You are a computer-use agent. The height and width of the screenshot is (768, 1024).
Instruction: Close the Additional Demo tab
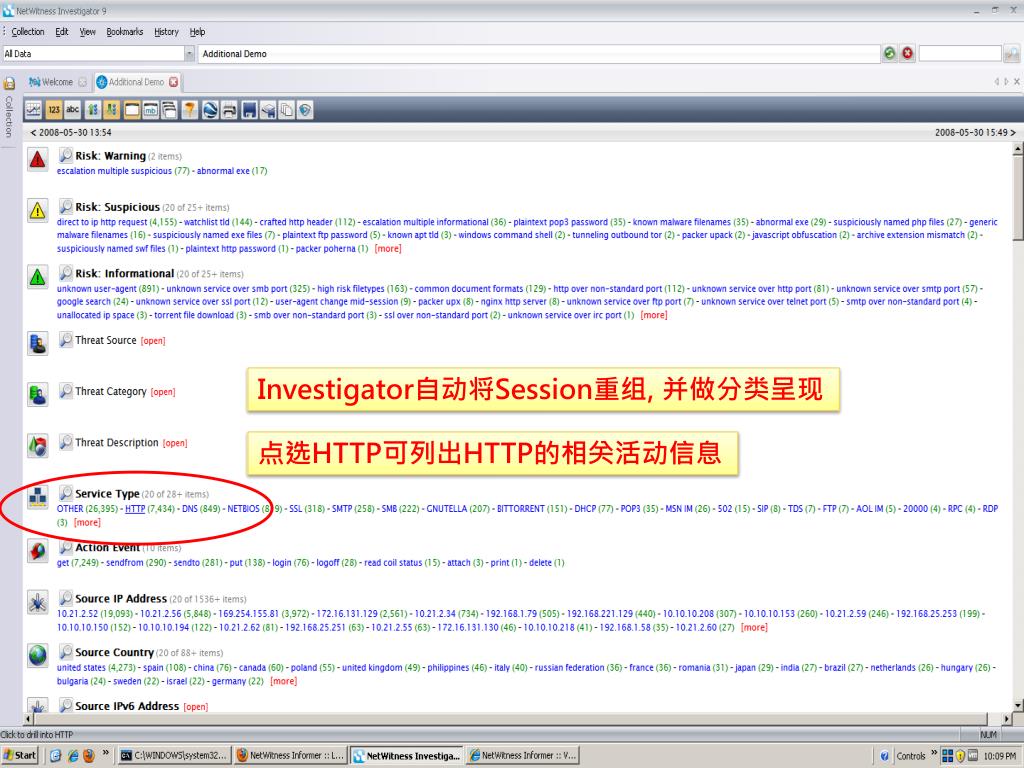173,82
